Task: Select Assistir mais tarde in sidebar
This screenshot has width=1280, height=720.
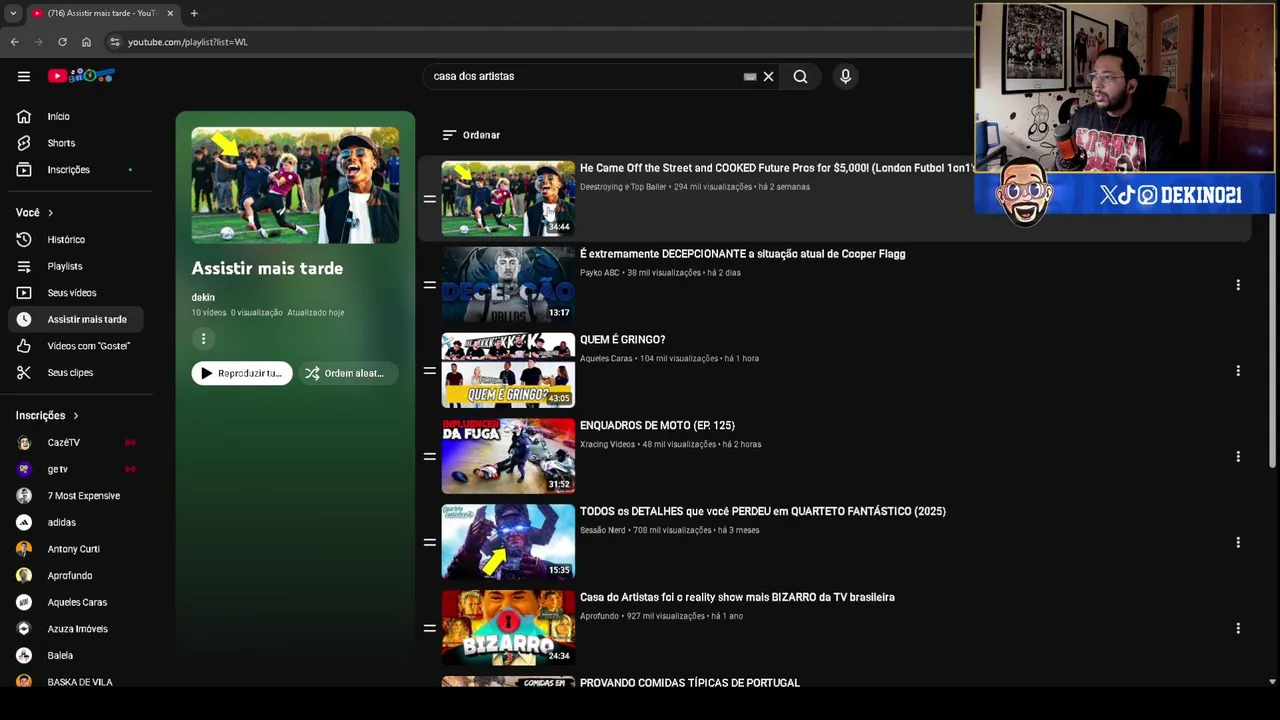Action: point(76,319)
